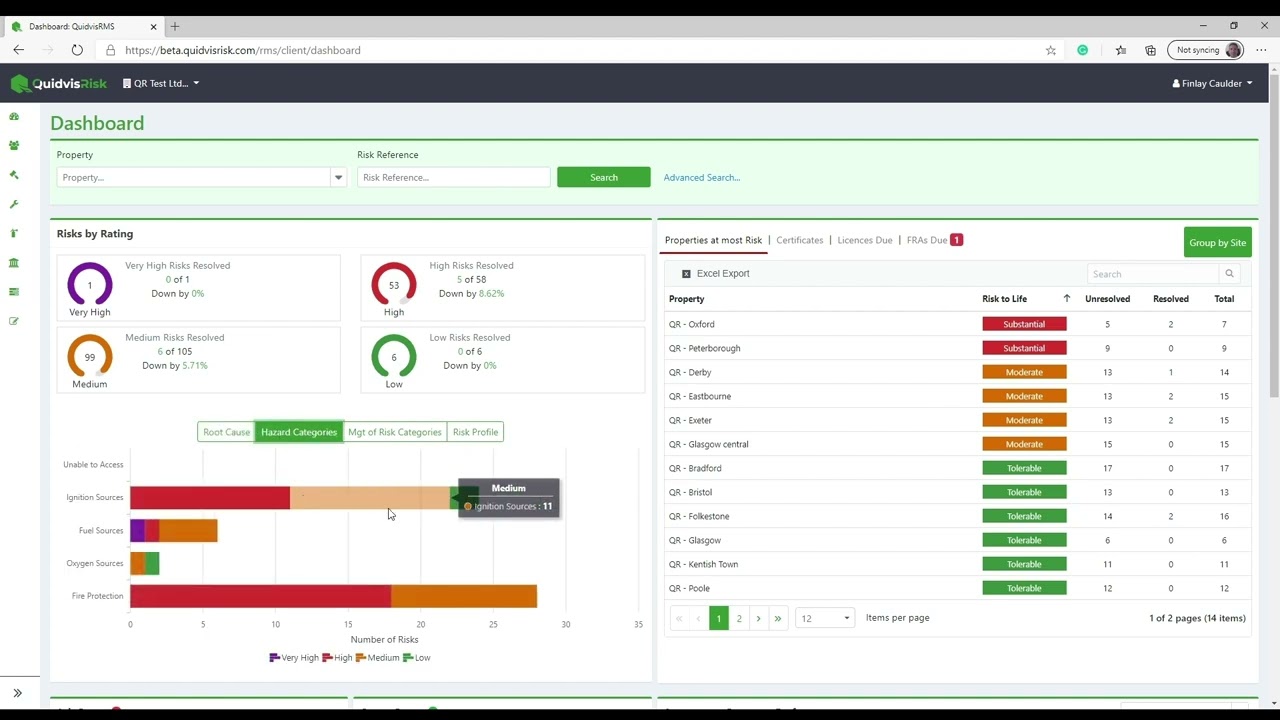Open browser settings ellipsis menu
Image resolution: width=1280 pixels, height=720 pixels.
pos(1262,50)
